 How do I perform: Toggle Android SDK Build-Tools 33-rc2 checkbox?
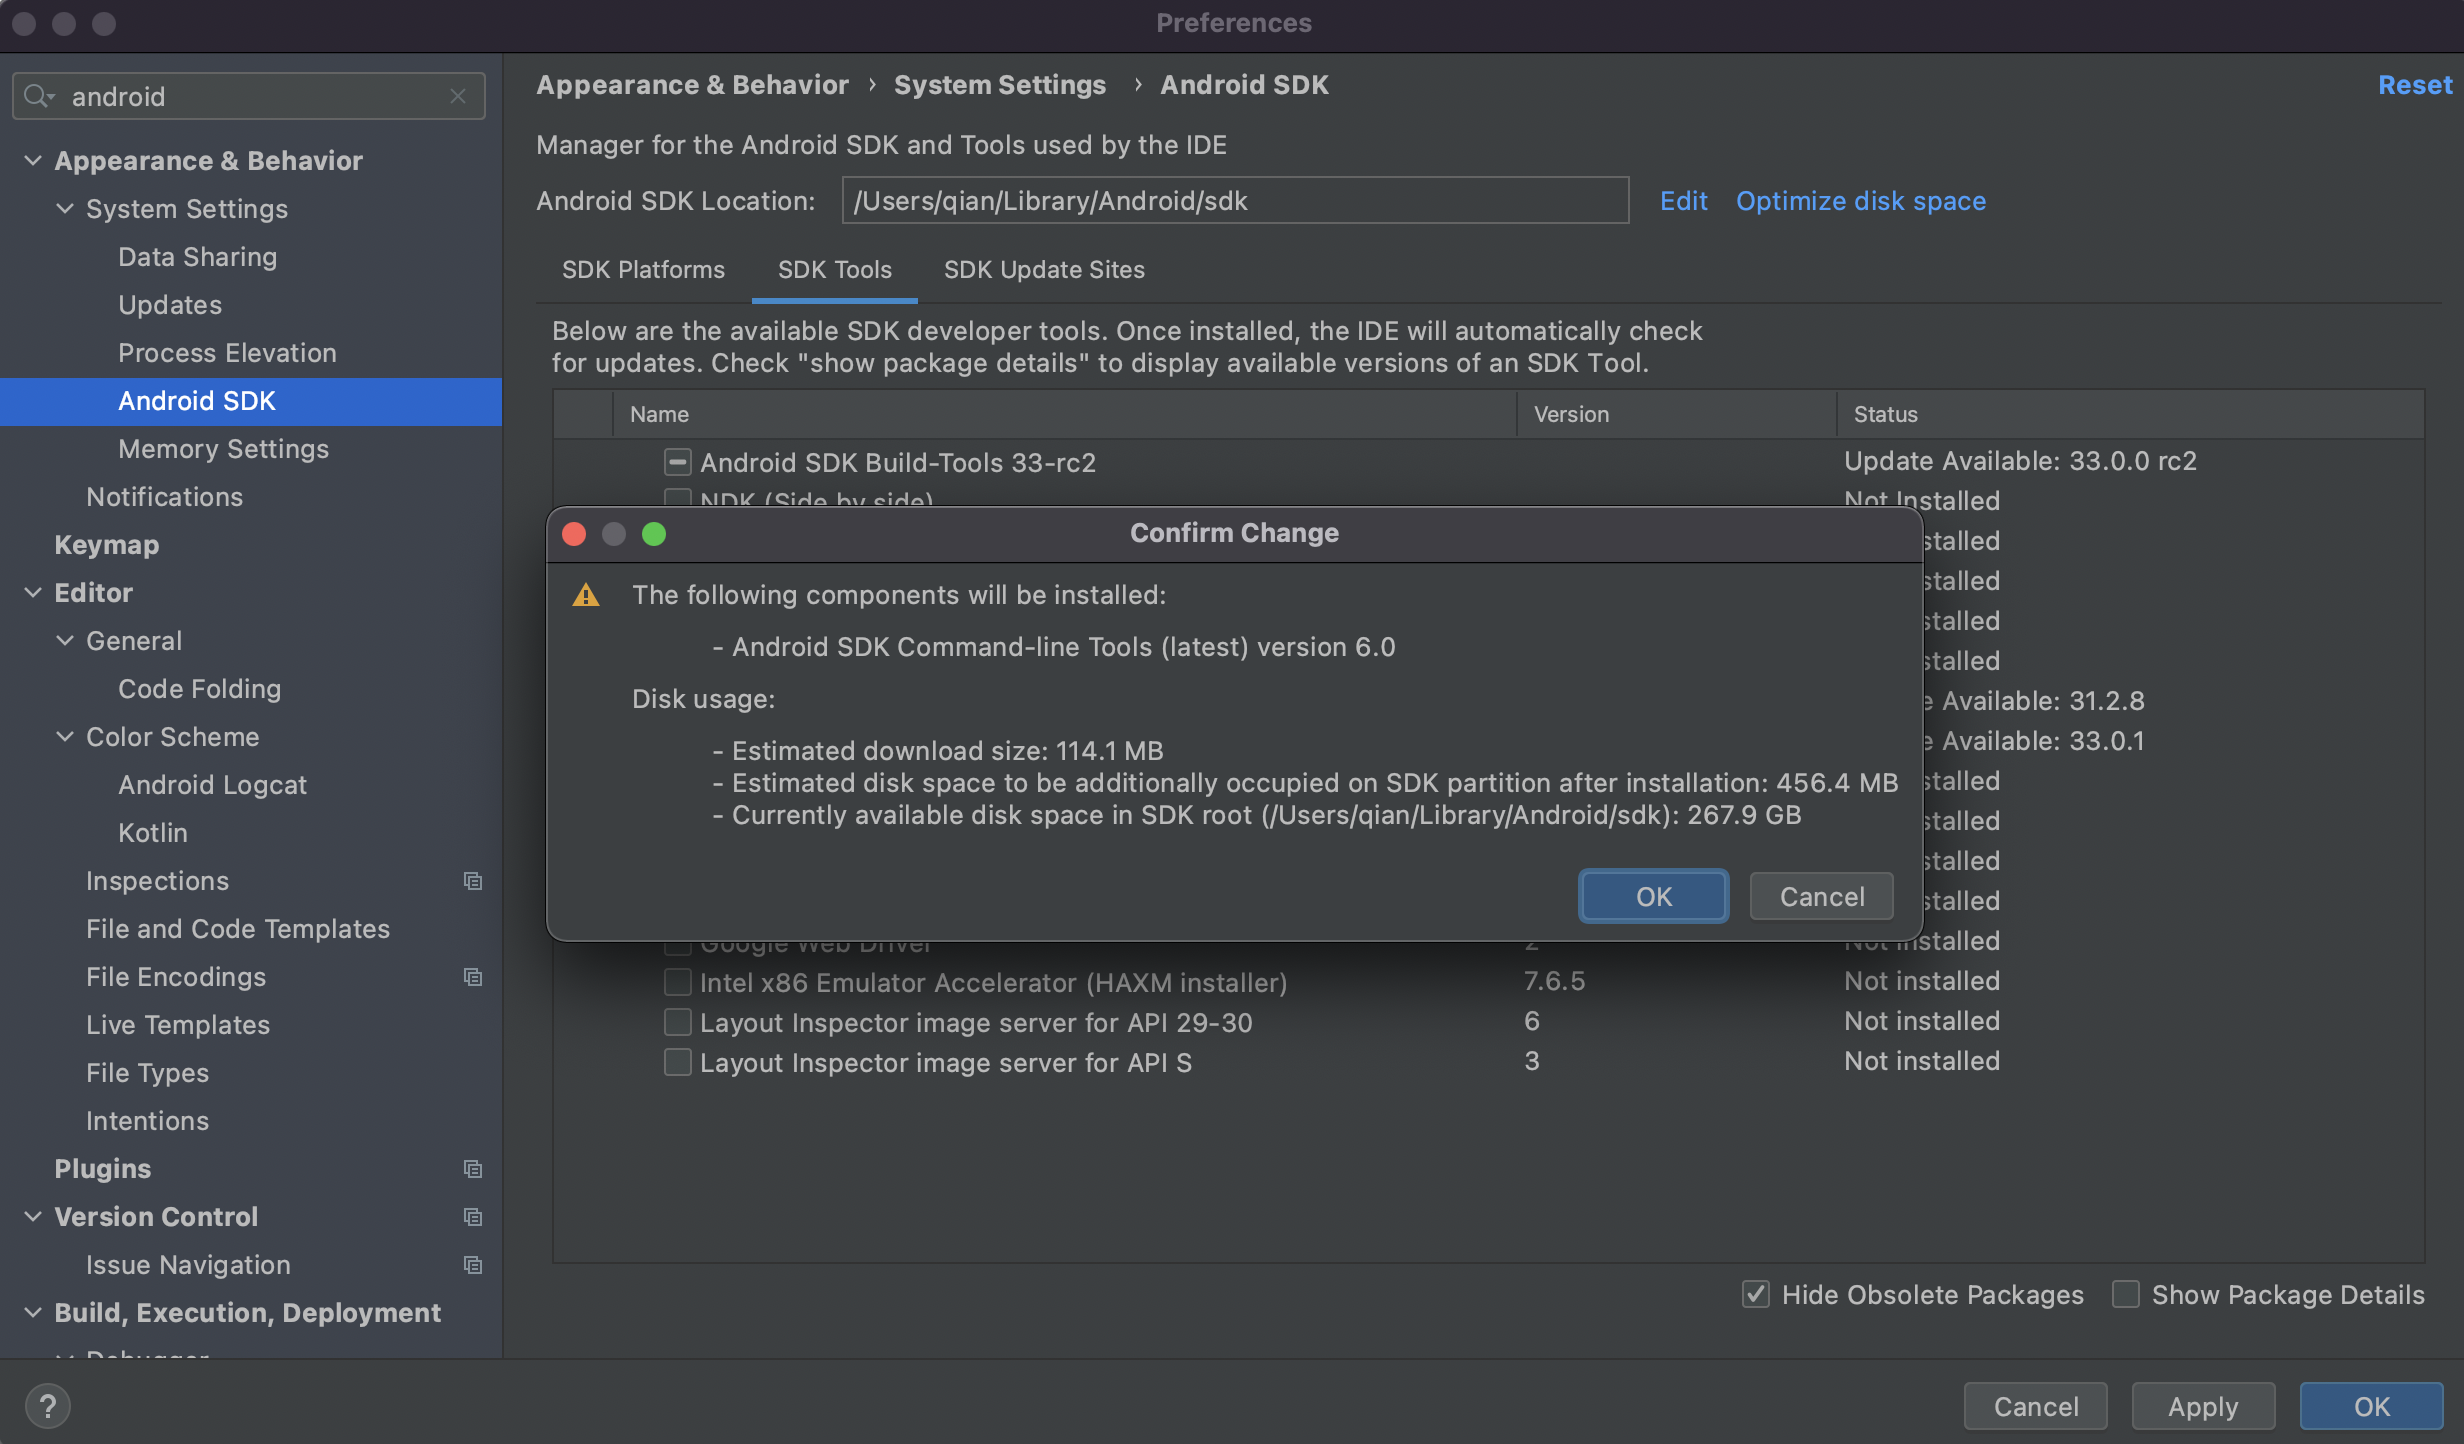677,462
